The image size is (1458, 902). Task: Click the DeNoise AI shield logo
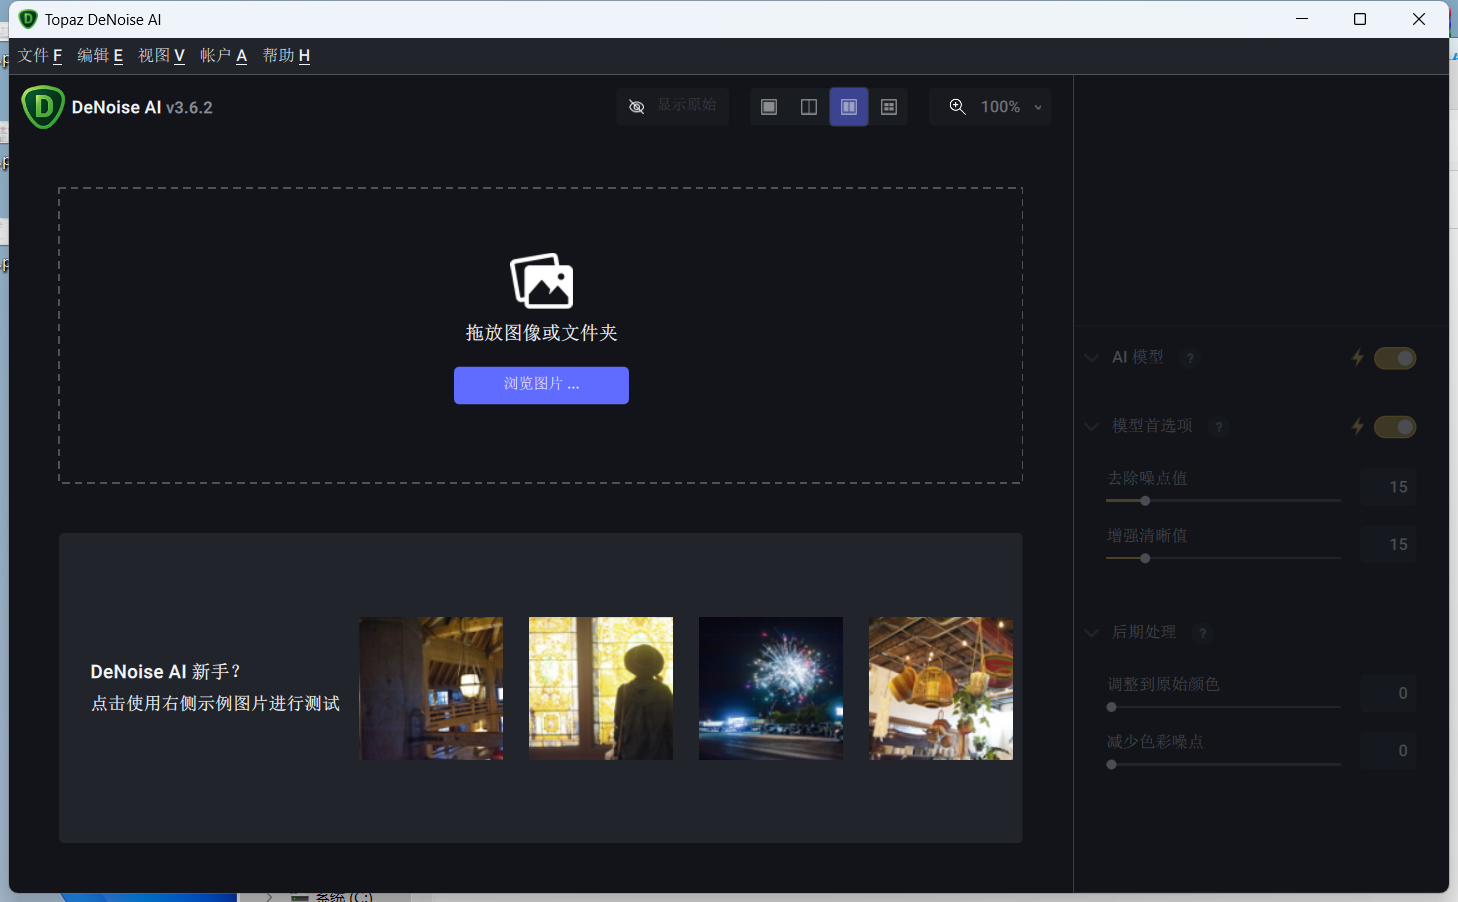click(43, 107)
